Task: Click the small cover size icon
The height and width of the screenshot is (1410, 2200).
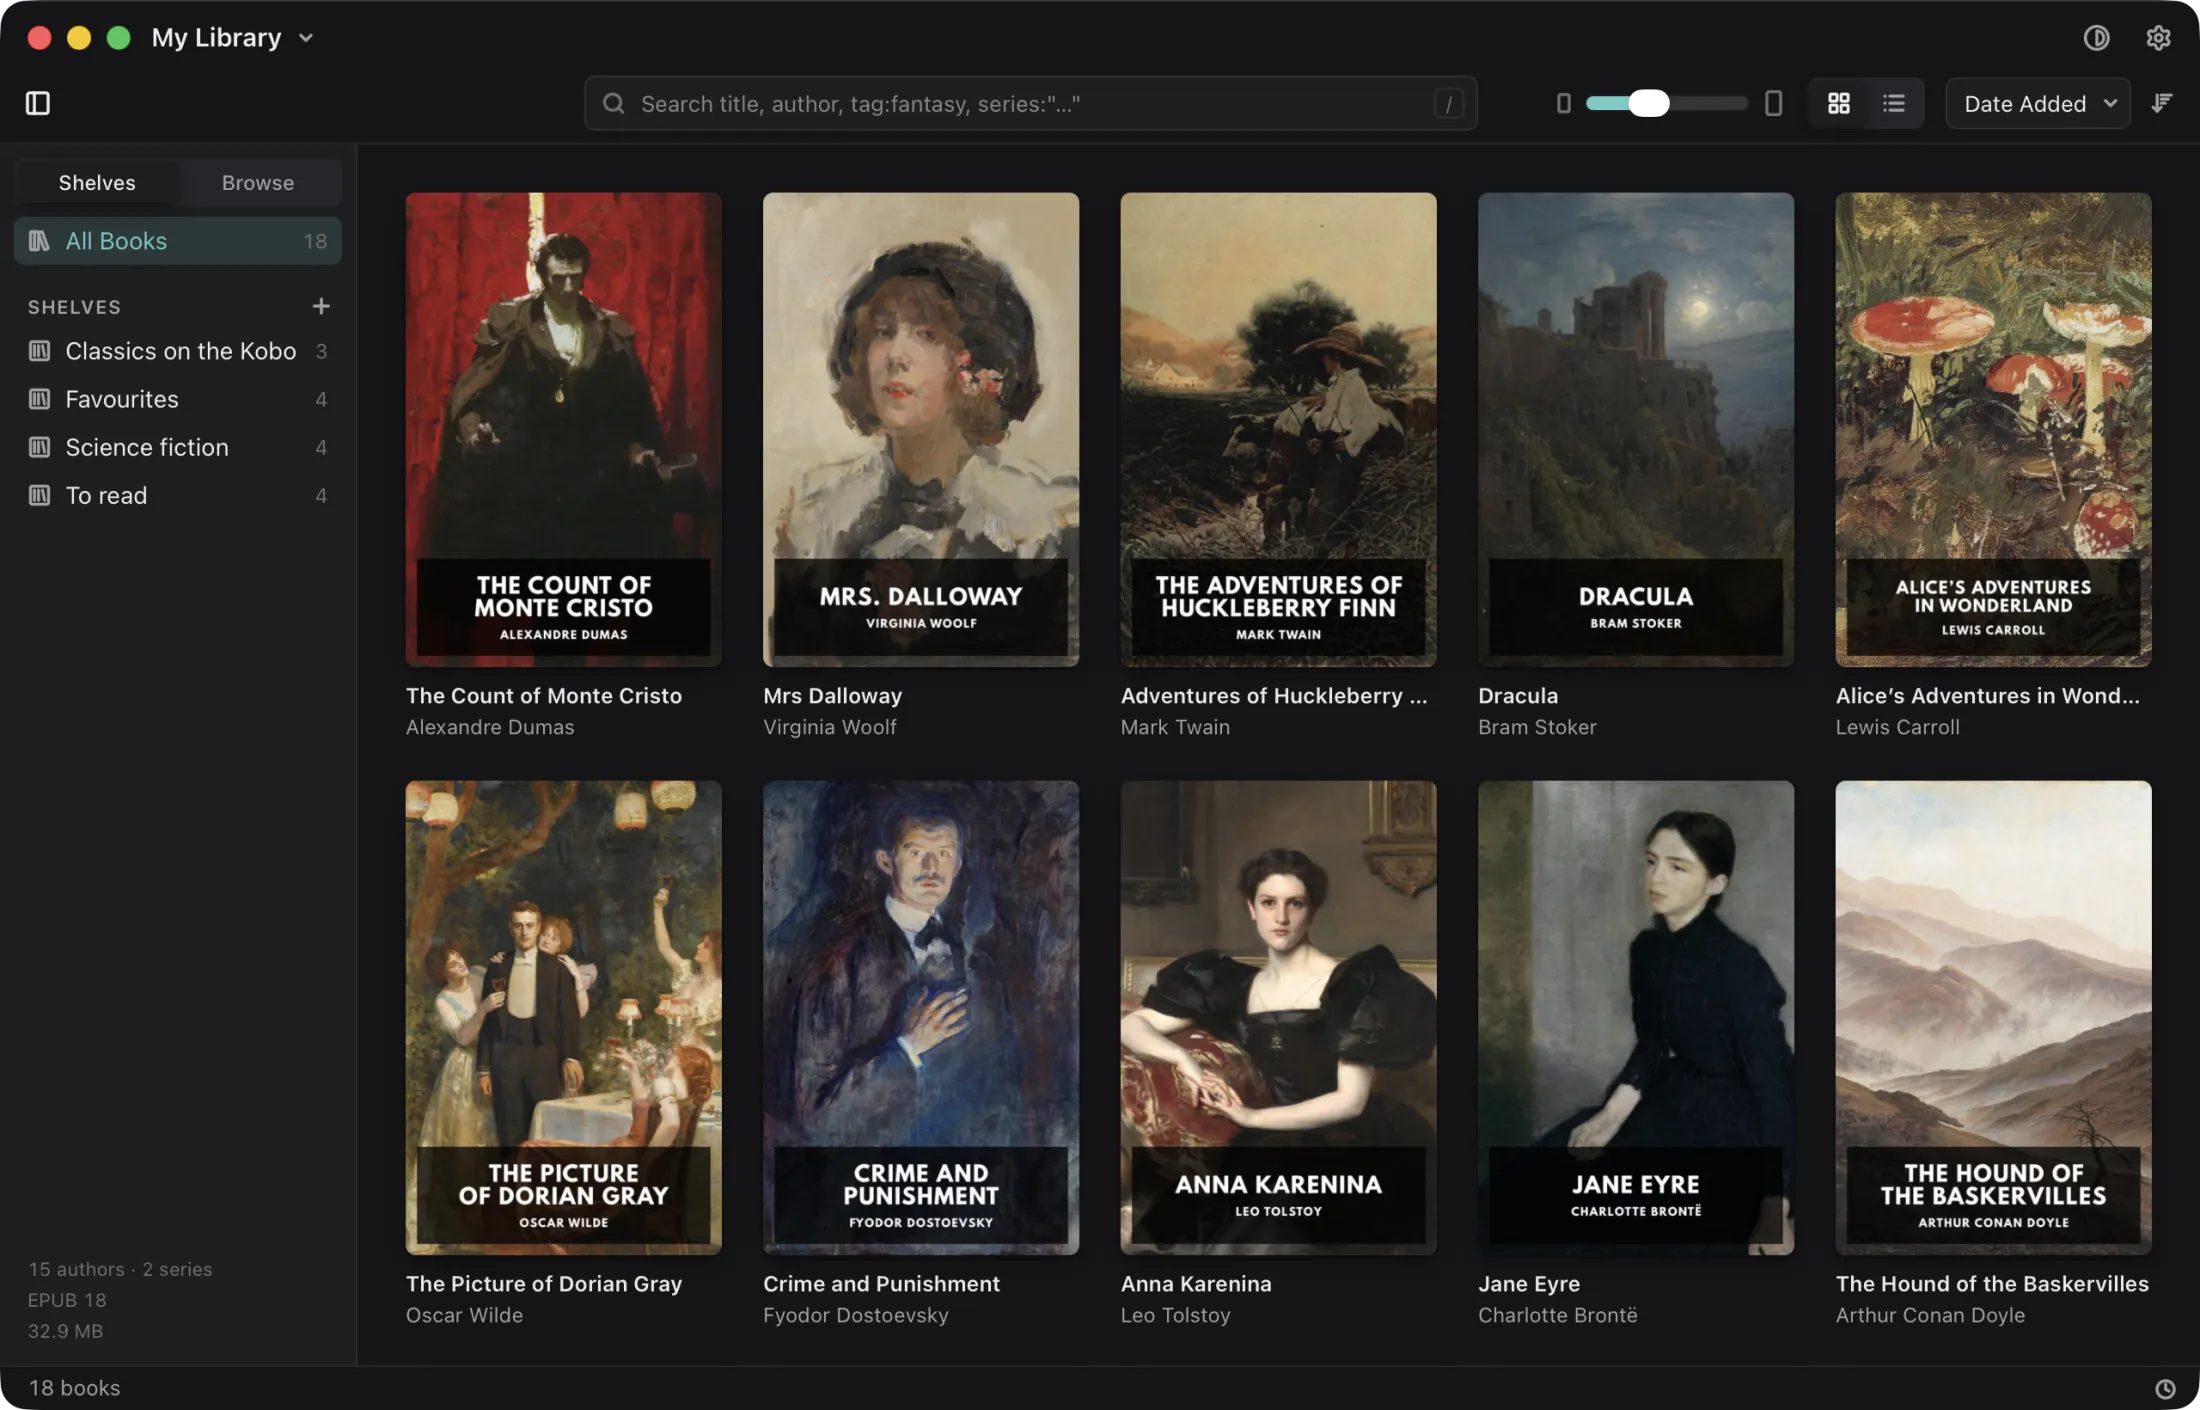Action: (x=1563, y=103)
